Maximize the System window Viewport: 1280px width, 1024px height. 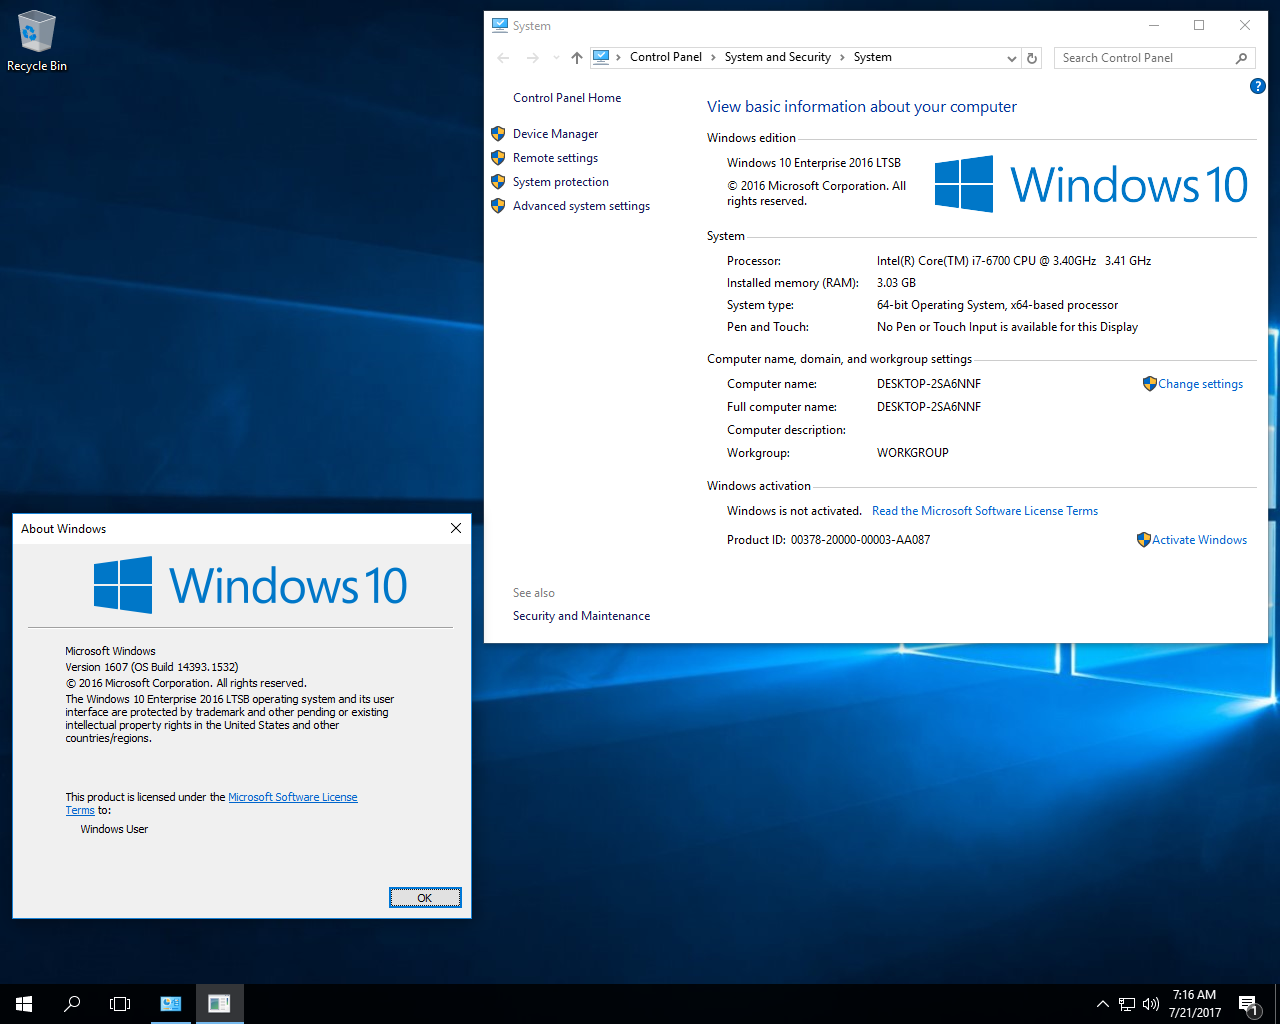1199,26
